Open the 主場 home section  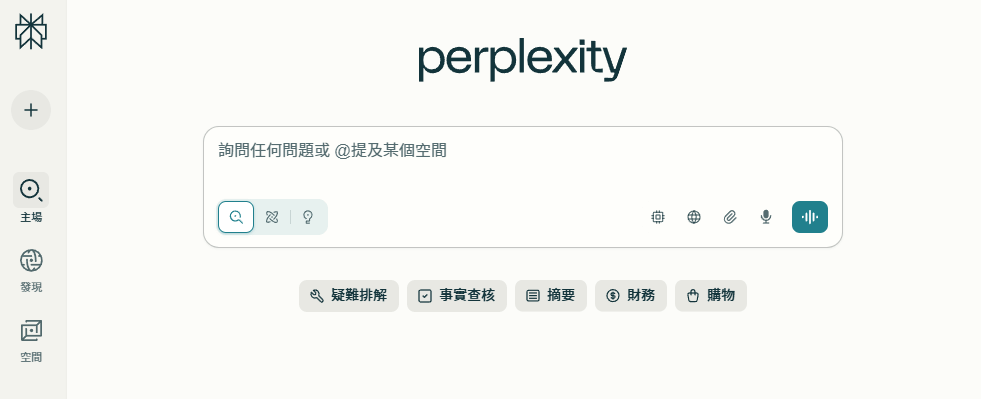[31, 198]
